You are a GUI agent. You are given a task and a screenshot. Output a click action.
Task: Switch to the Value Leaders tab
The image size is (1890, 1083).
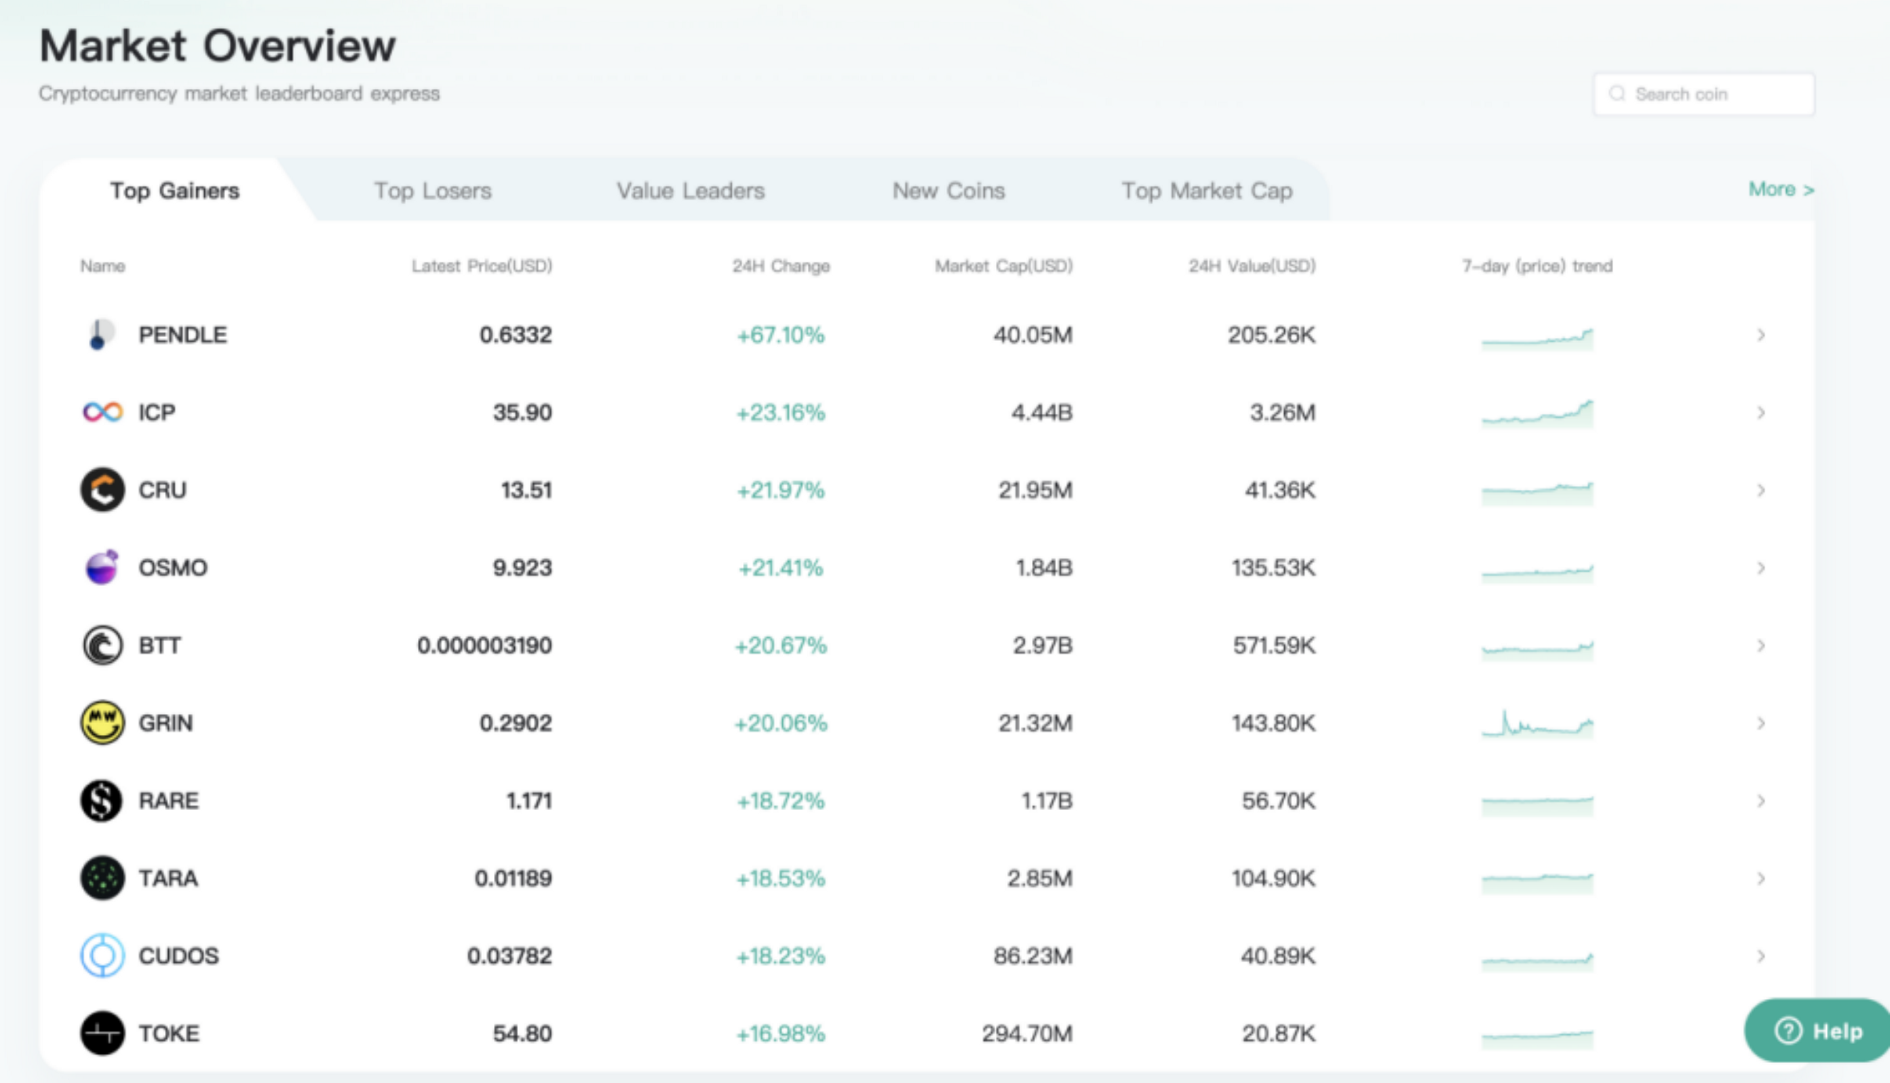[x=690, y=190]
